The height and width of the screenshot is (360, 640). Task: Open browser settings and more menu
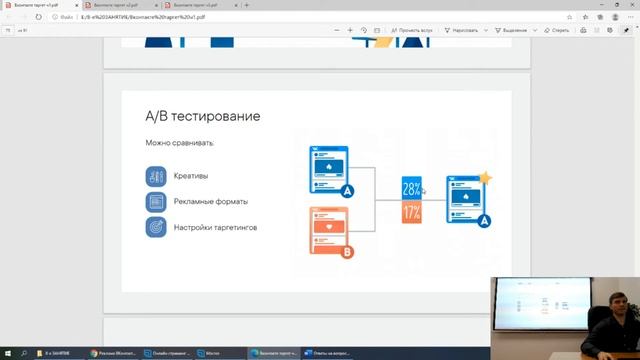631,17
